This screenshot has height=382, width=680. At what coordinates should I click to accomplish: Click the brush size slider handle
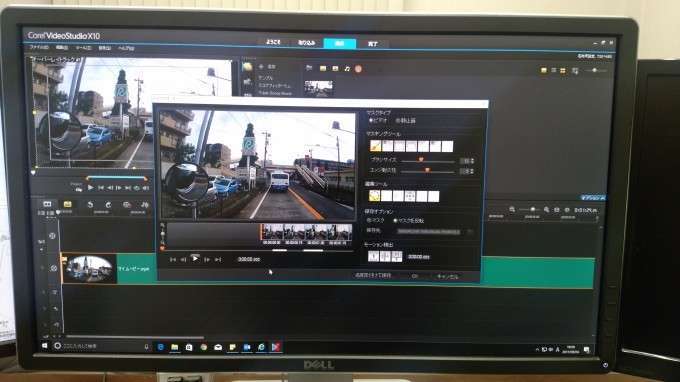[420, 160]
